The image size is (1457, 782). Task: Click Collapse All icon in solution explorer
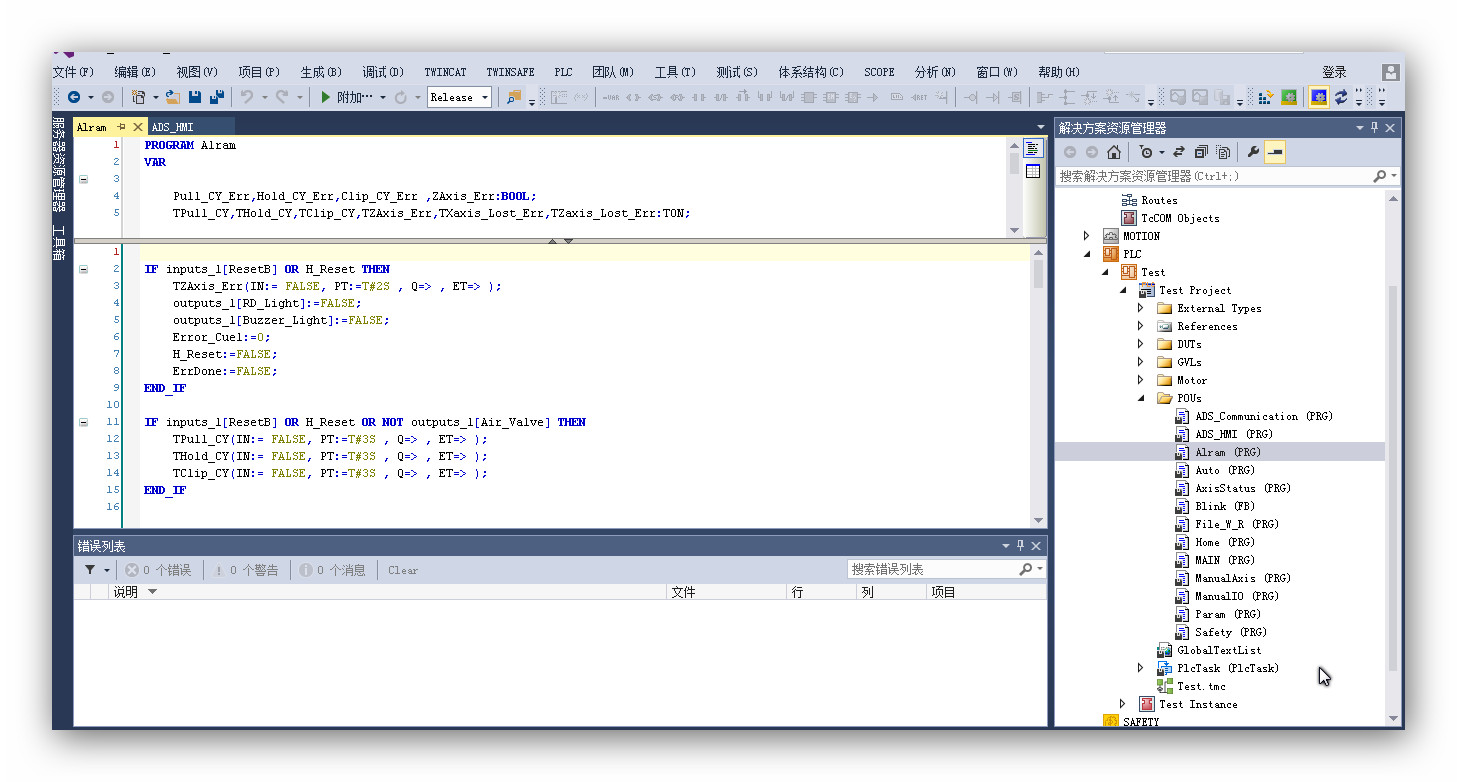(1201, 152)
